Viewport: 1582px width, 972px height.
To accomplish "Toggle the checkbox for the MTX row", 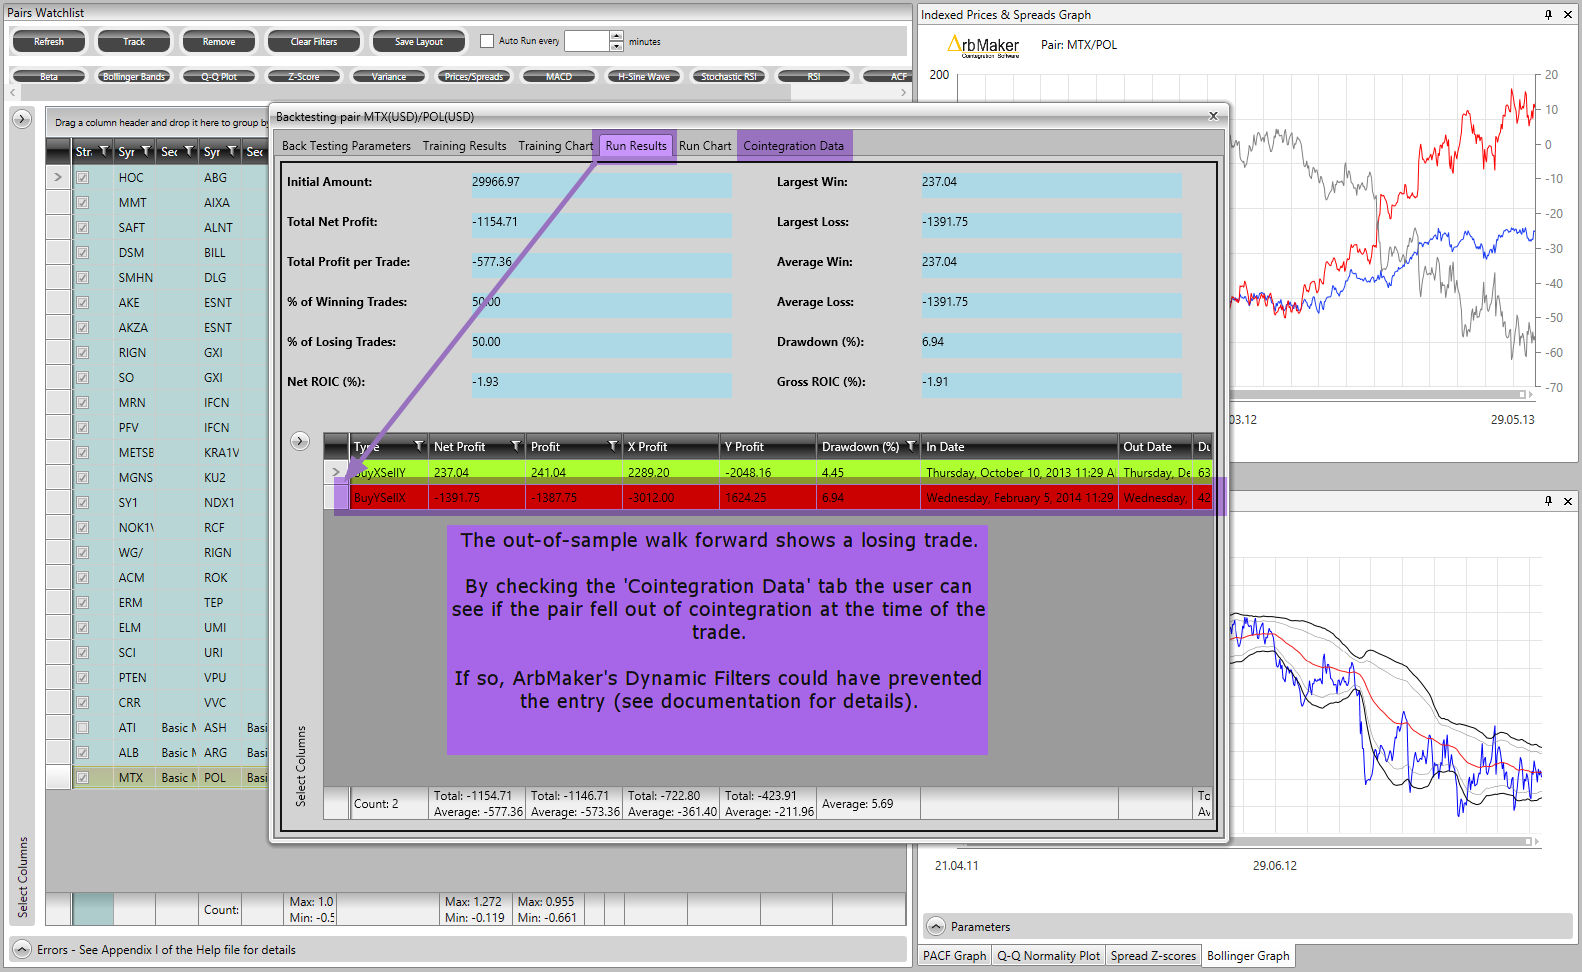I will pos(83,777).
